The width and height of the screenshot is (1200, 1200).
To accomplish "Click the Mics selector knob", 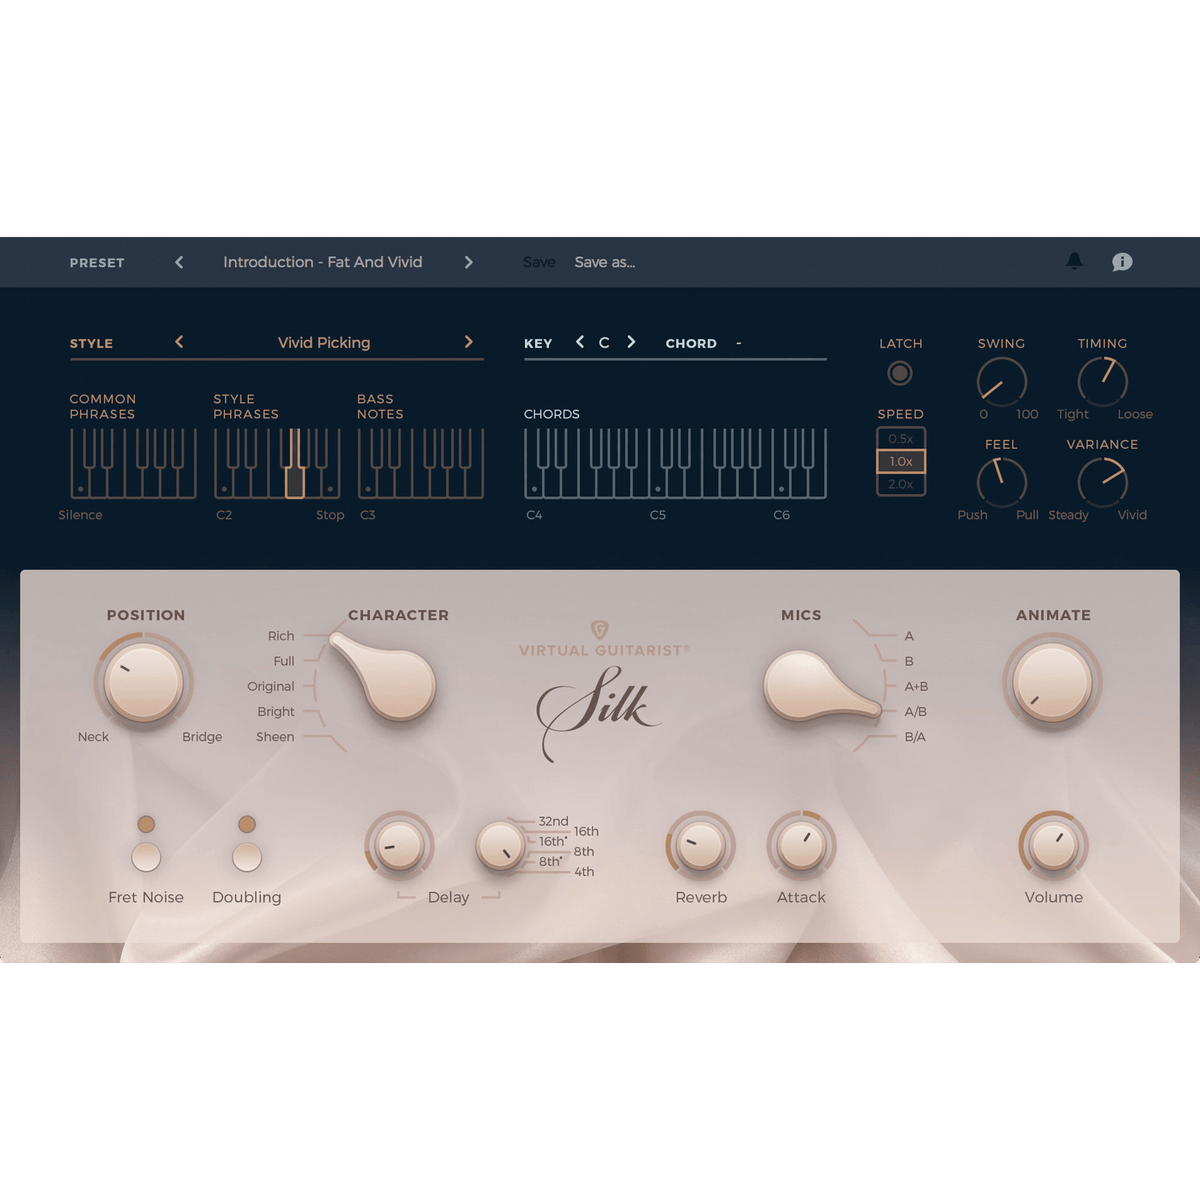I will tap(808, 686).
